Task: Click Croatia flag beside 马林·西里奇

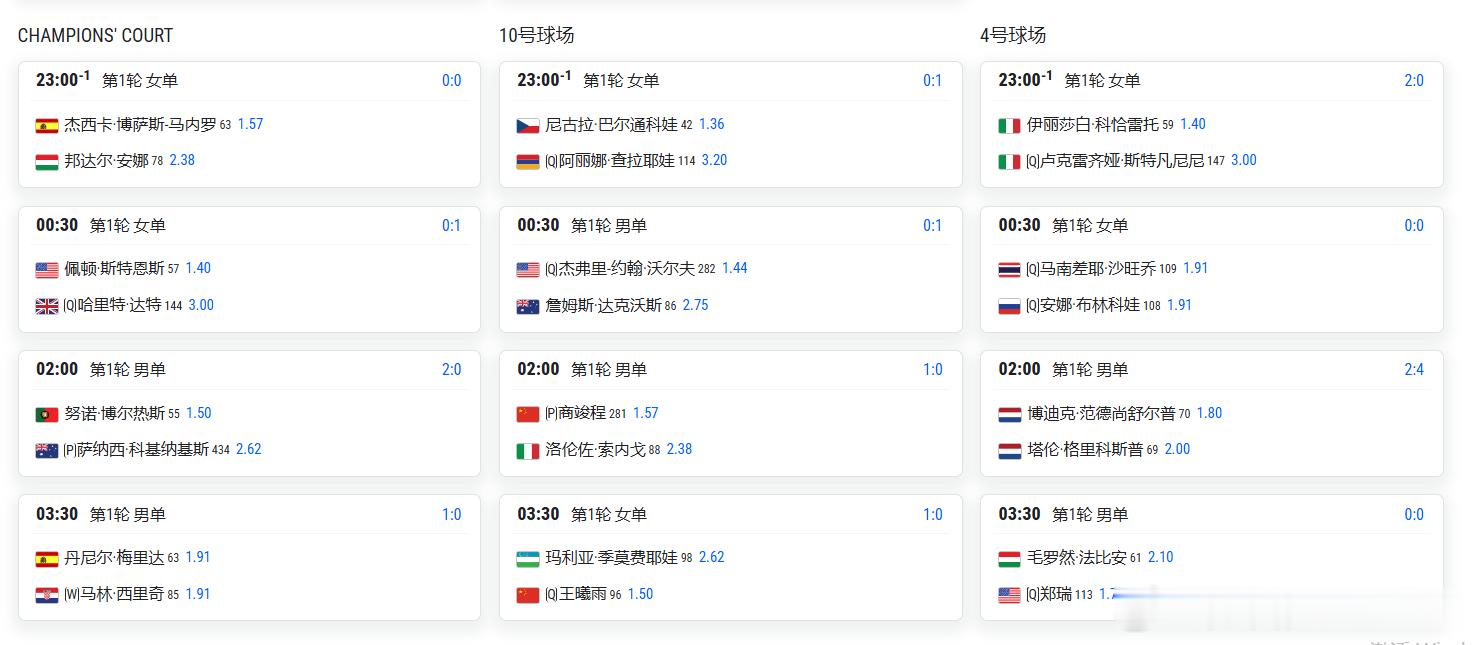Action: [47, 595]
